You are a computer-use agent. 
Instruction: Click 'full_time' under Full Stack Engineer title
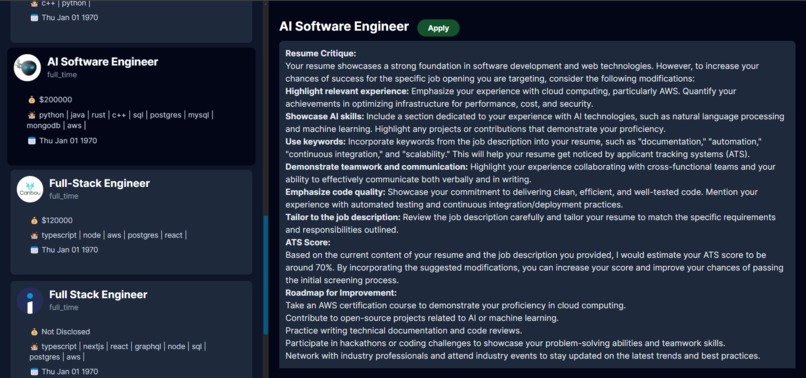(64, 307)
